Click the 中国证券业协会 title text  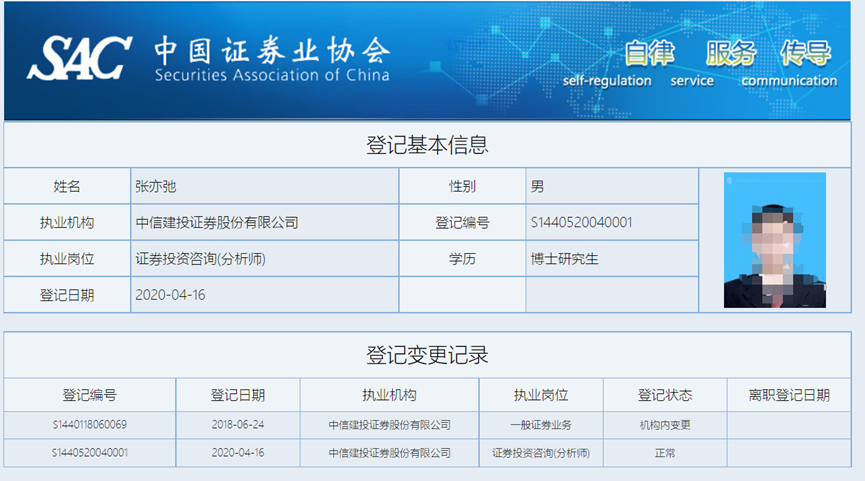(x=272, y=51)
